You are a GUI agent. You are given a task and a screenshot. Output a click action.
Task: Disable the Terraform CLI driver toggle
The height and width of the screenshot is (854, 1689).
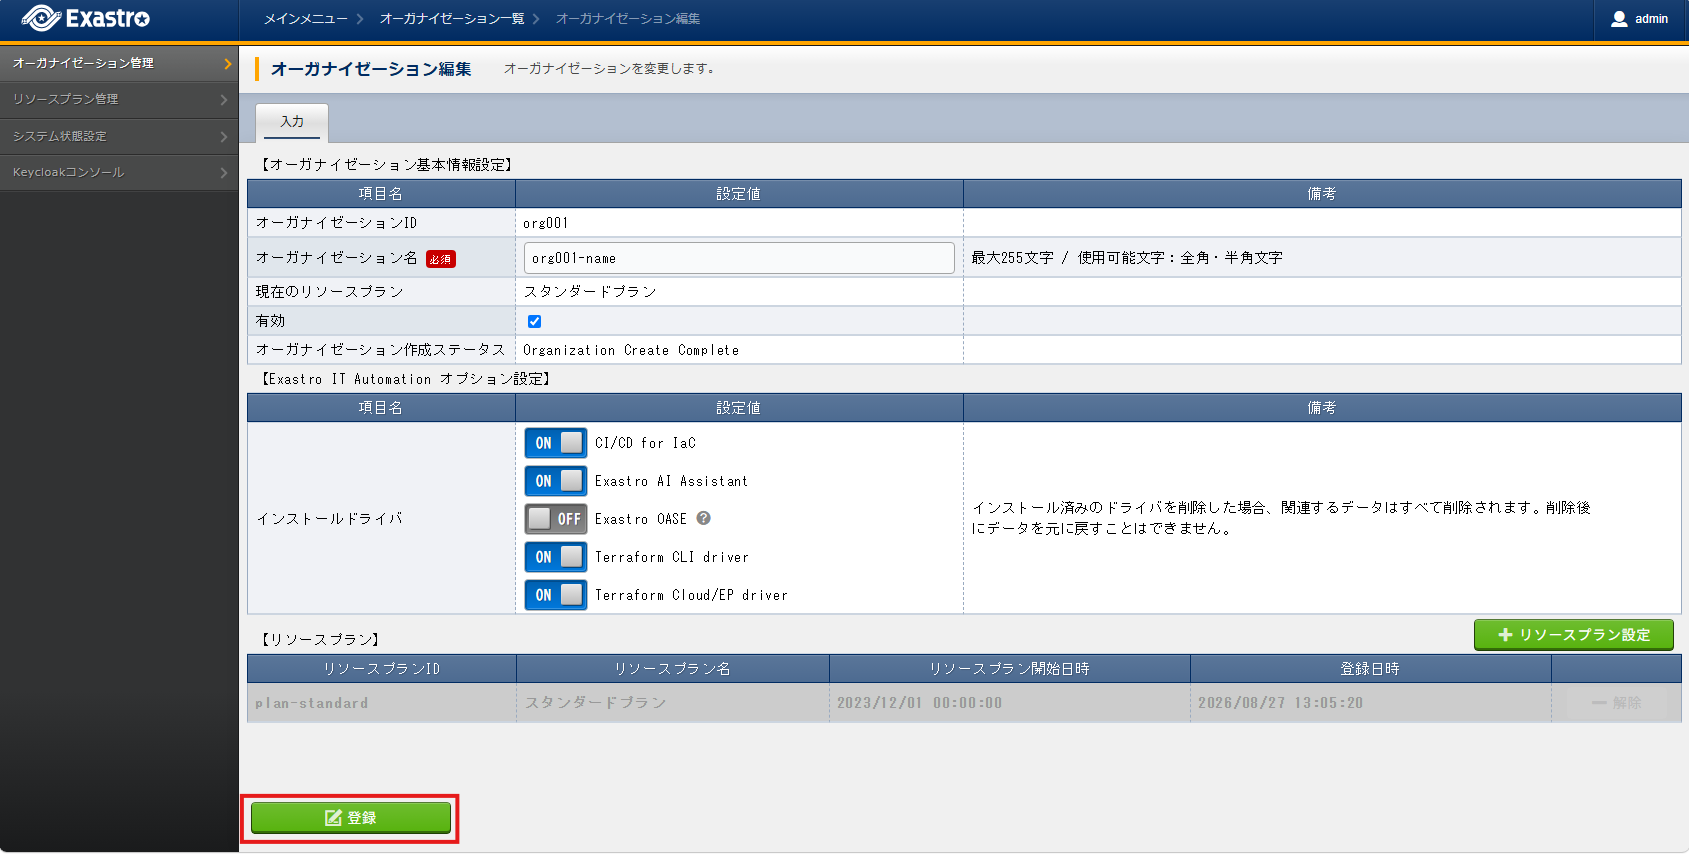coord(556,557)
